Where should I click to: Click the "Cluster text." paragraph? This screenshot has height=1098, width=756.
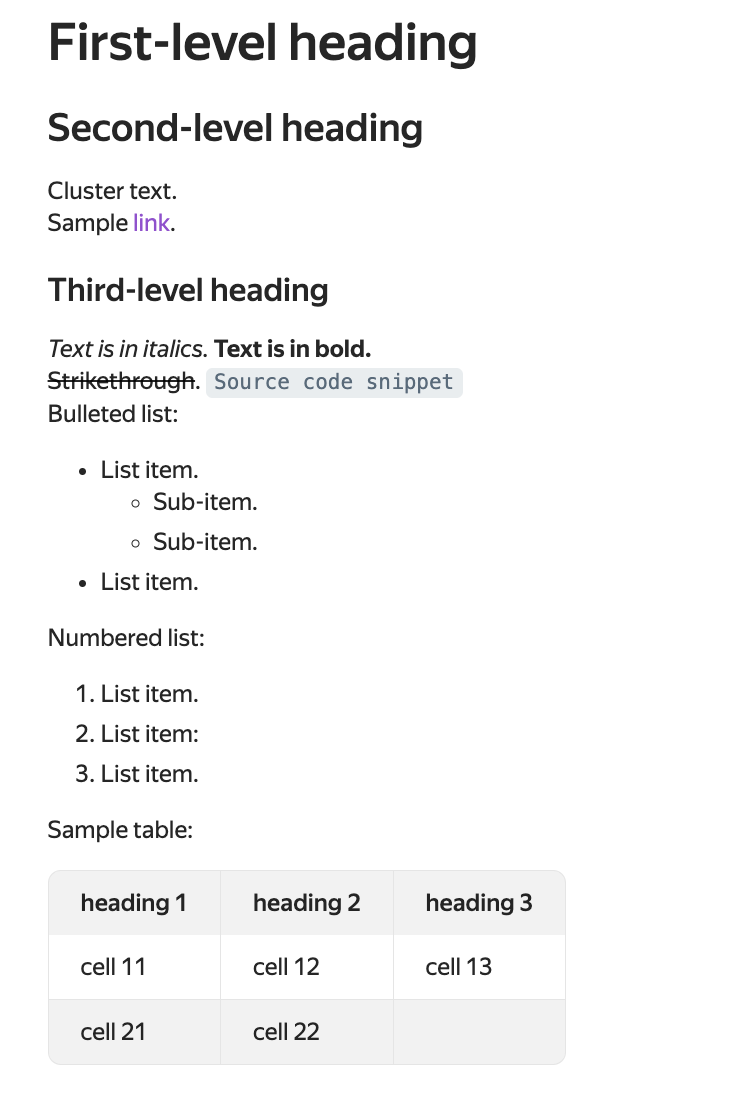(112, 190)
